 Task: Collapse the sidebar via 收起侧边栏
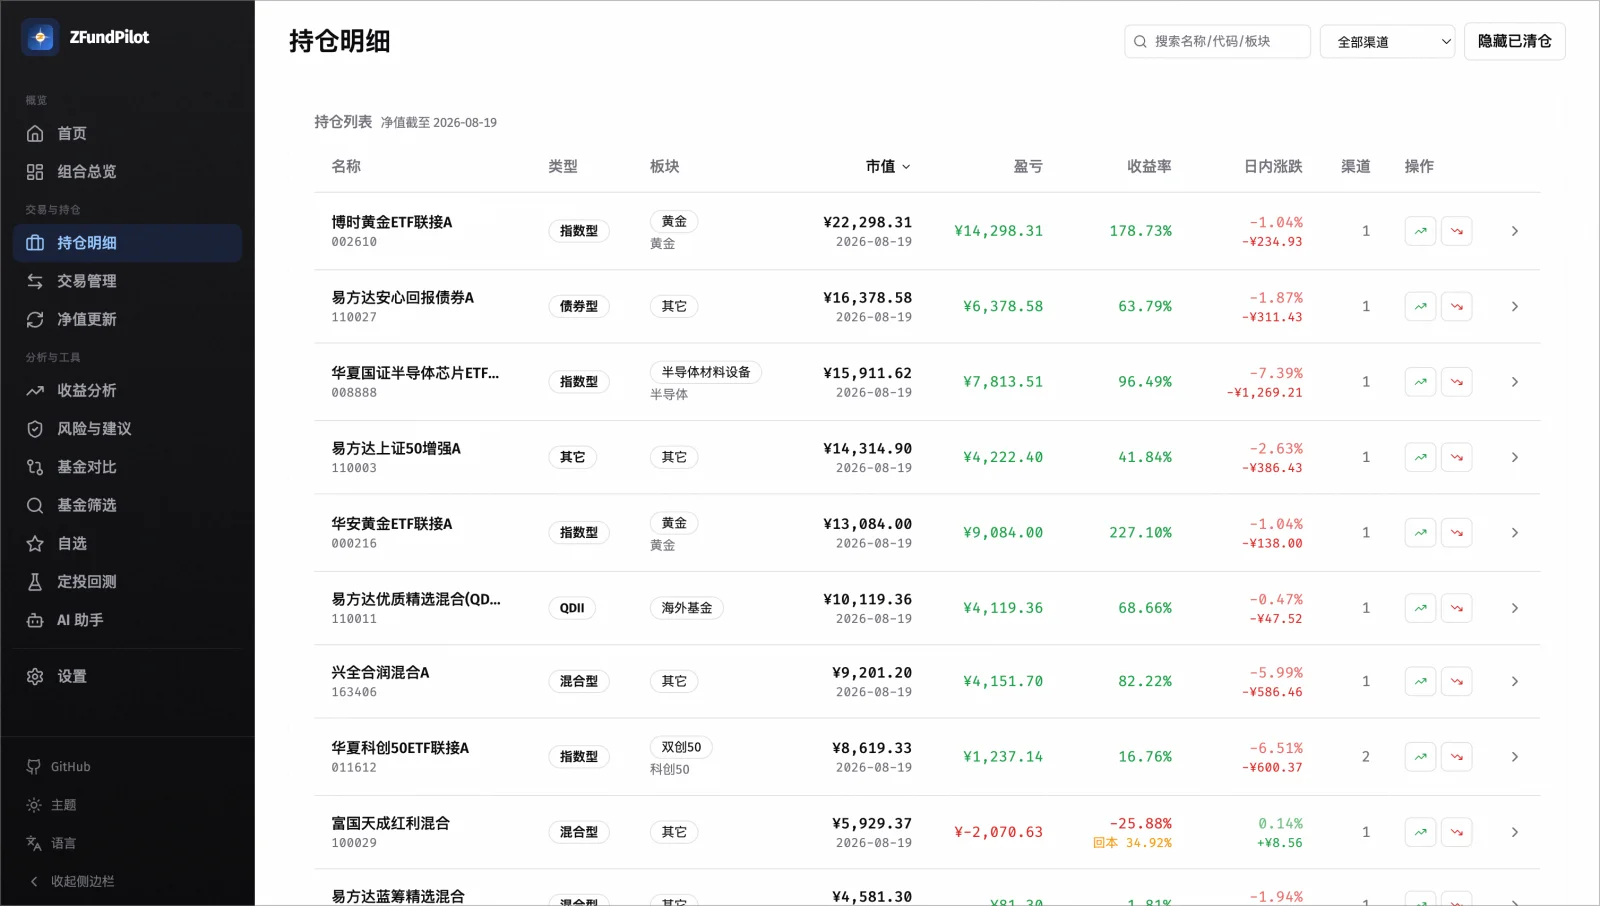click(x=127, y=881)
